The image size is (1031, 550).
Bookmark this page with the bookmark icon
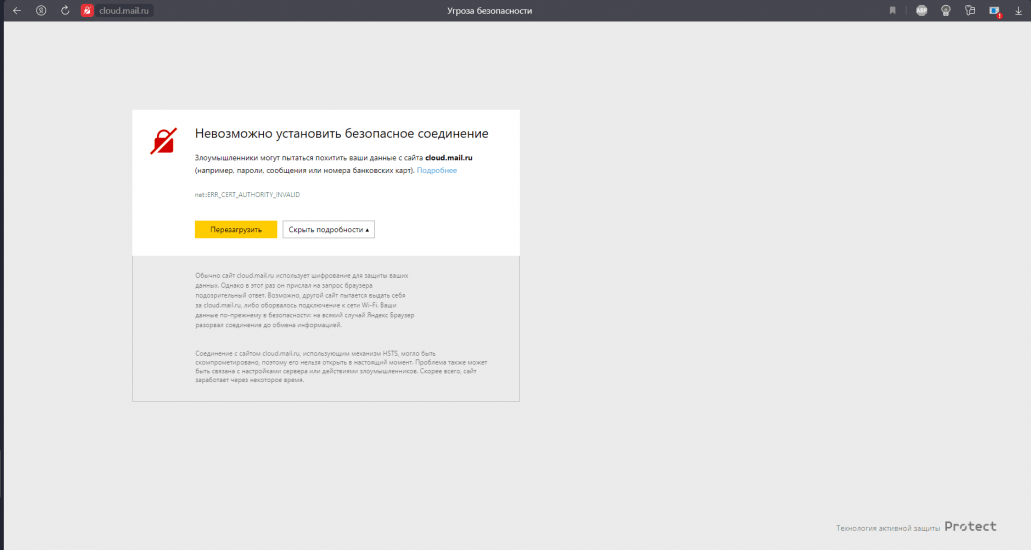tap(892, 10)
